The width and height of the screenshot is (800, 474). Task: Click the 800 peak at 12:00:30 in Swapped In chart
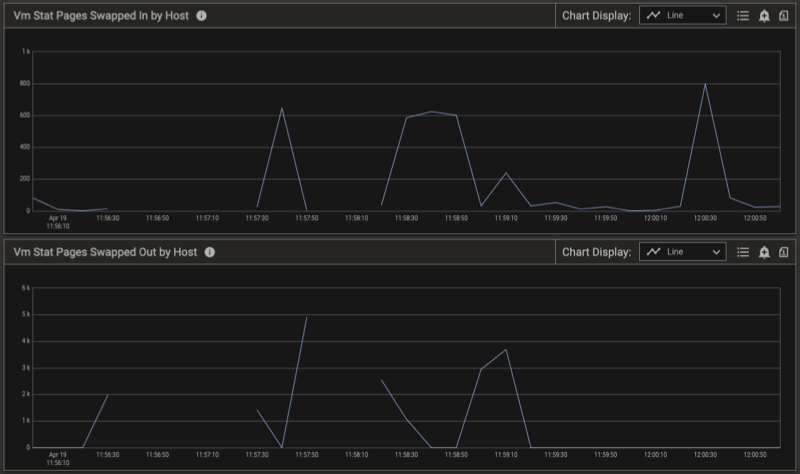point(705,84)
